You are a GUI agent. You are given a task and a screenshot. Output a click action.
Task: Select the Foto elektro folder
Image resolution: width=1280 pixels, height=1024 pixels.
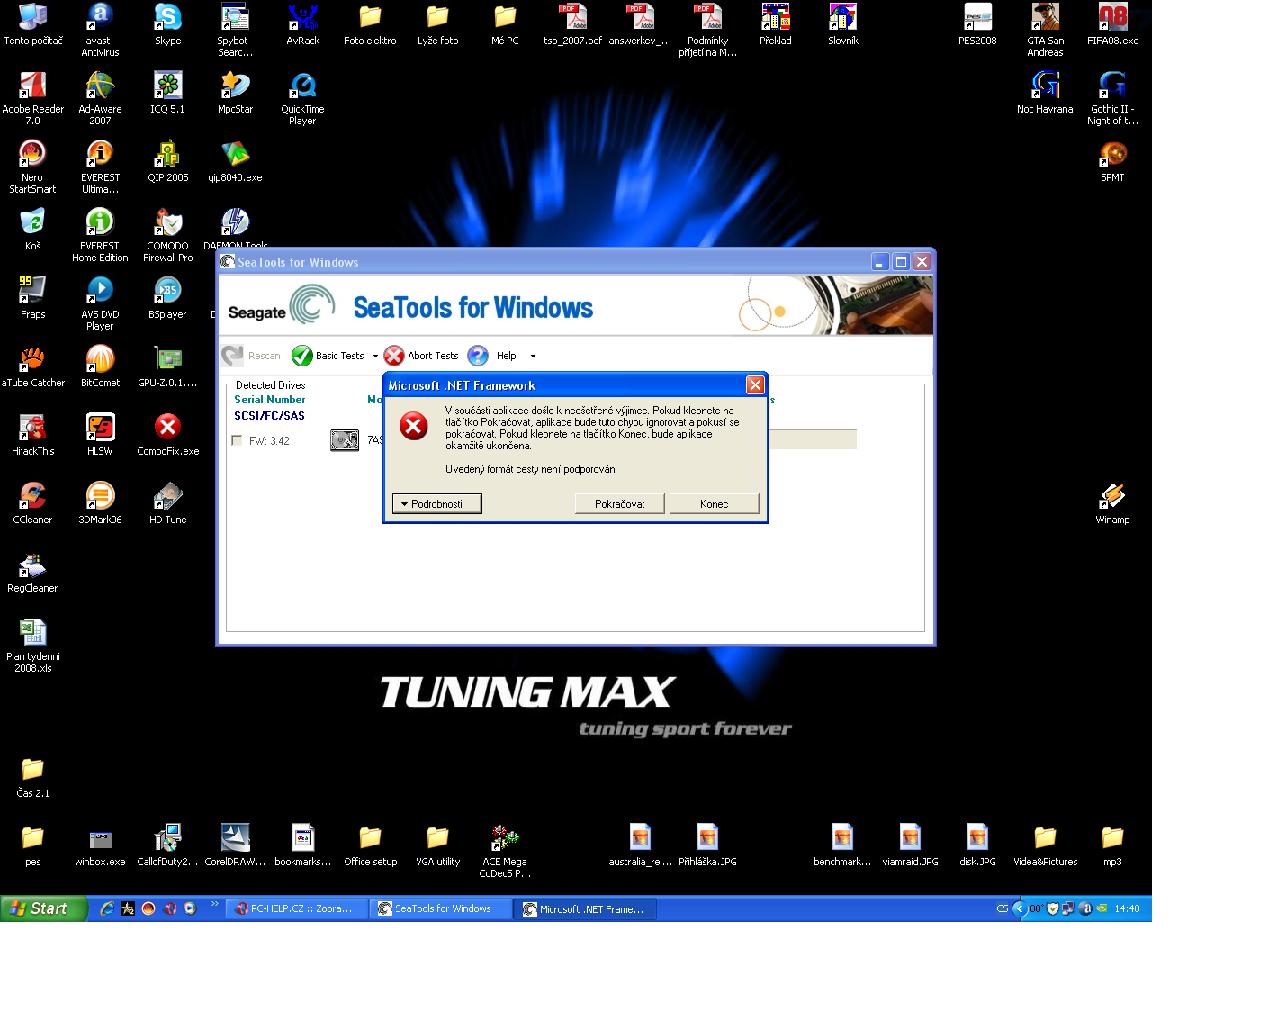click(370, 25)
